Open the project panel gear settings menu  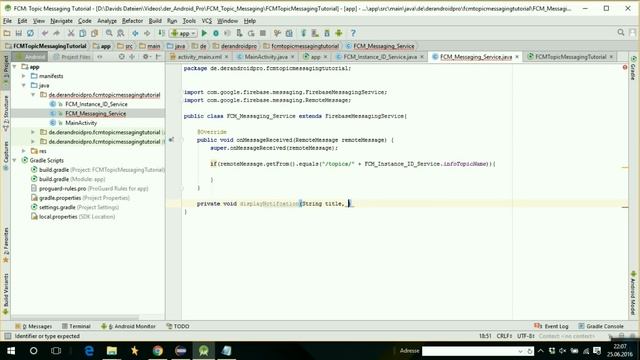click(x=147, y=57)
